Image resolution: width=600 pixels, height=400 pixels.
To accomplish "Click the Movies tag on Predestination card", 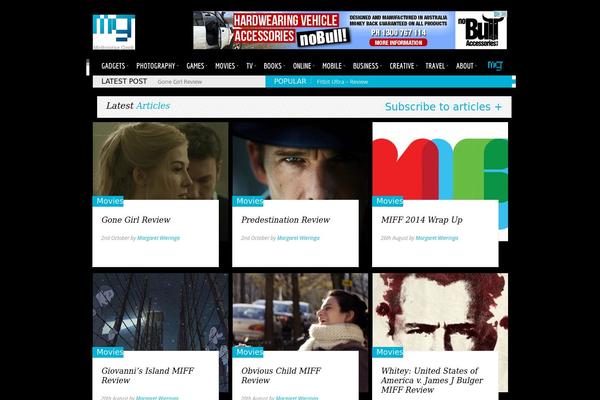I will click(x=248, y=201).
